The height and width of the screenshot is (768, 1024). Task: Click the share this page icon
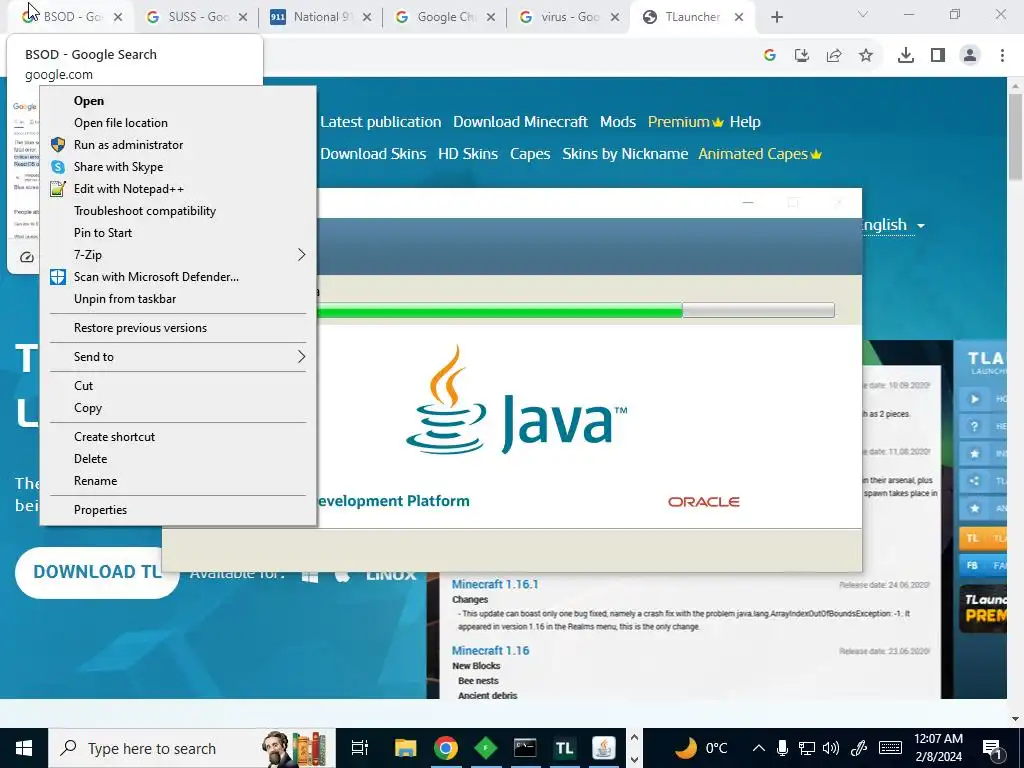834,56
